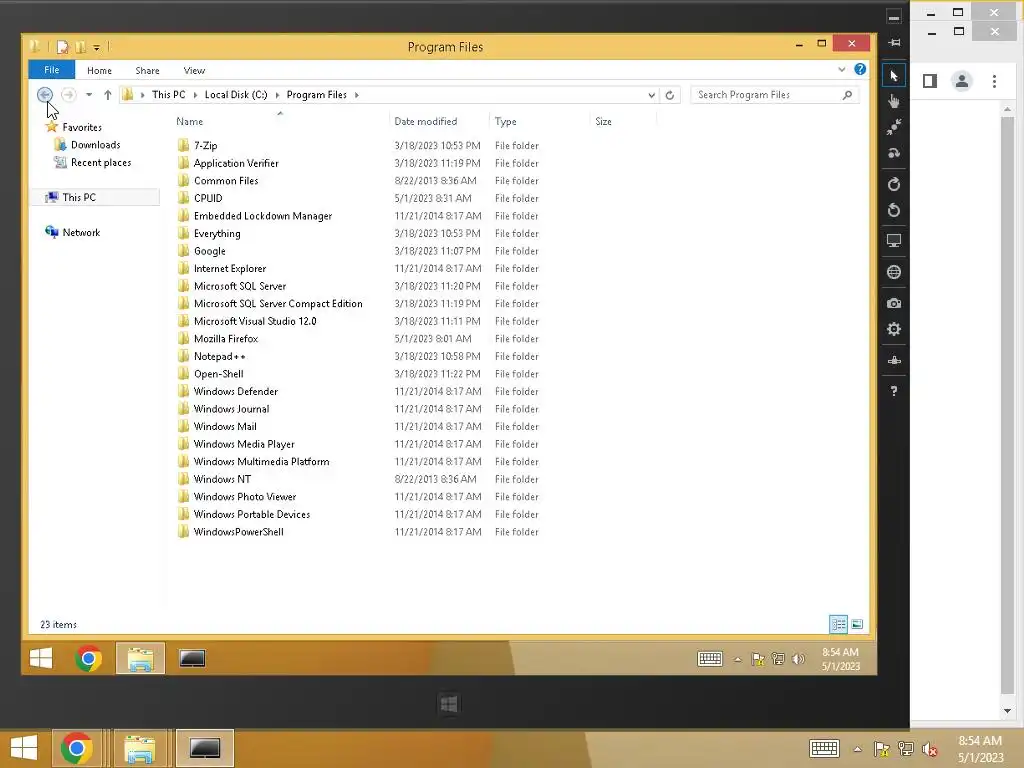Click the Back navigation arrow in Explorer

(44, 95)
